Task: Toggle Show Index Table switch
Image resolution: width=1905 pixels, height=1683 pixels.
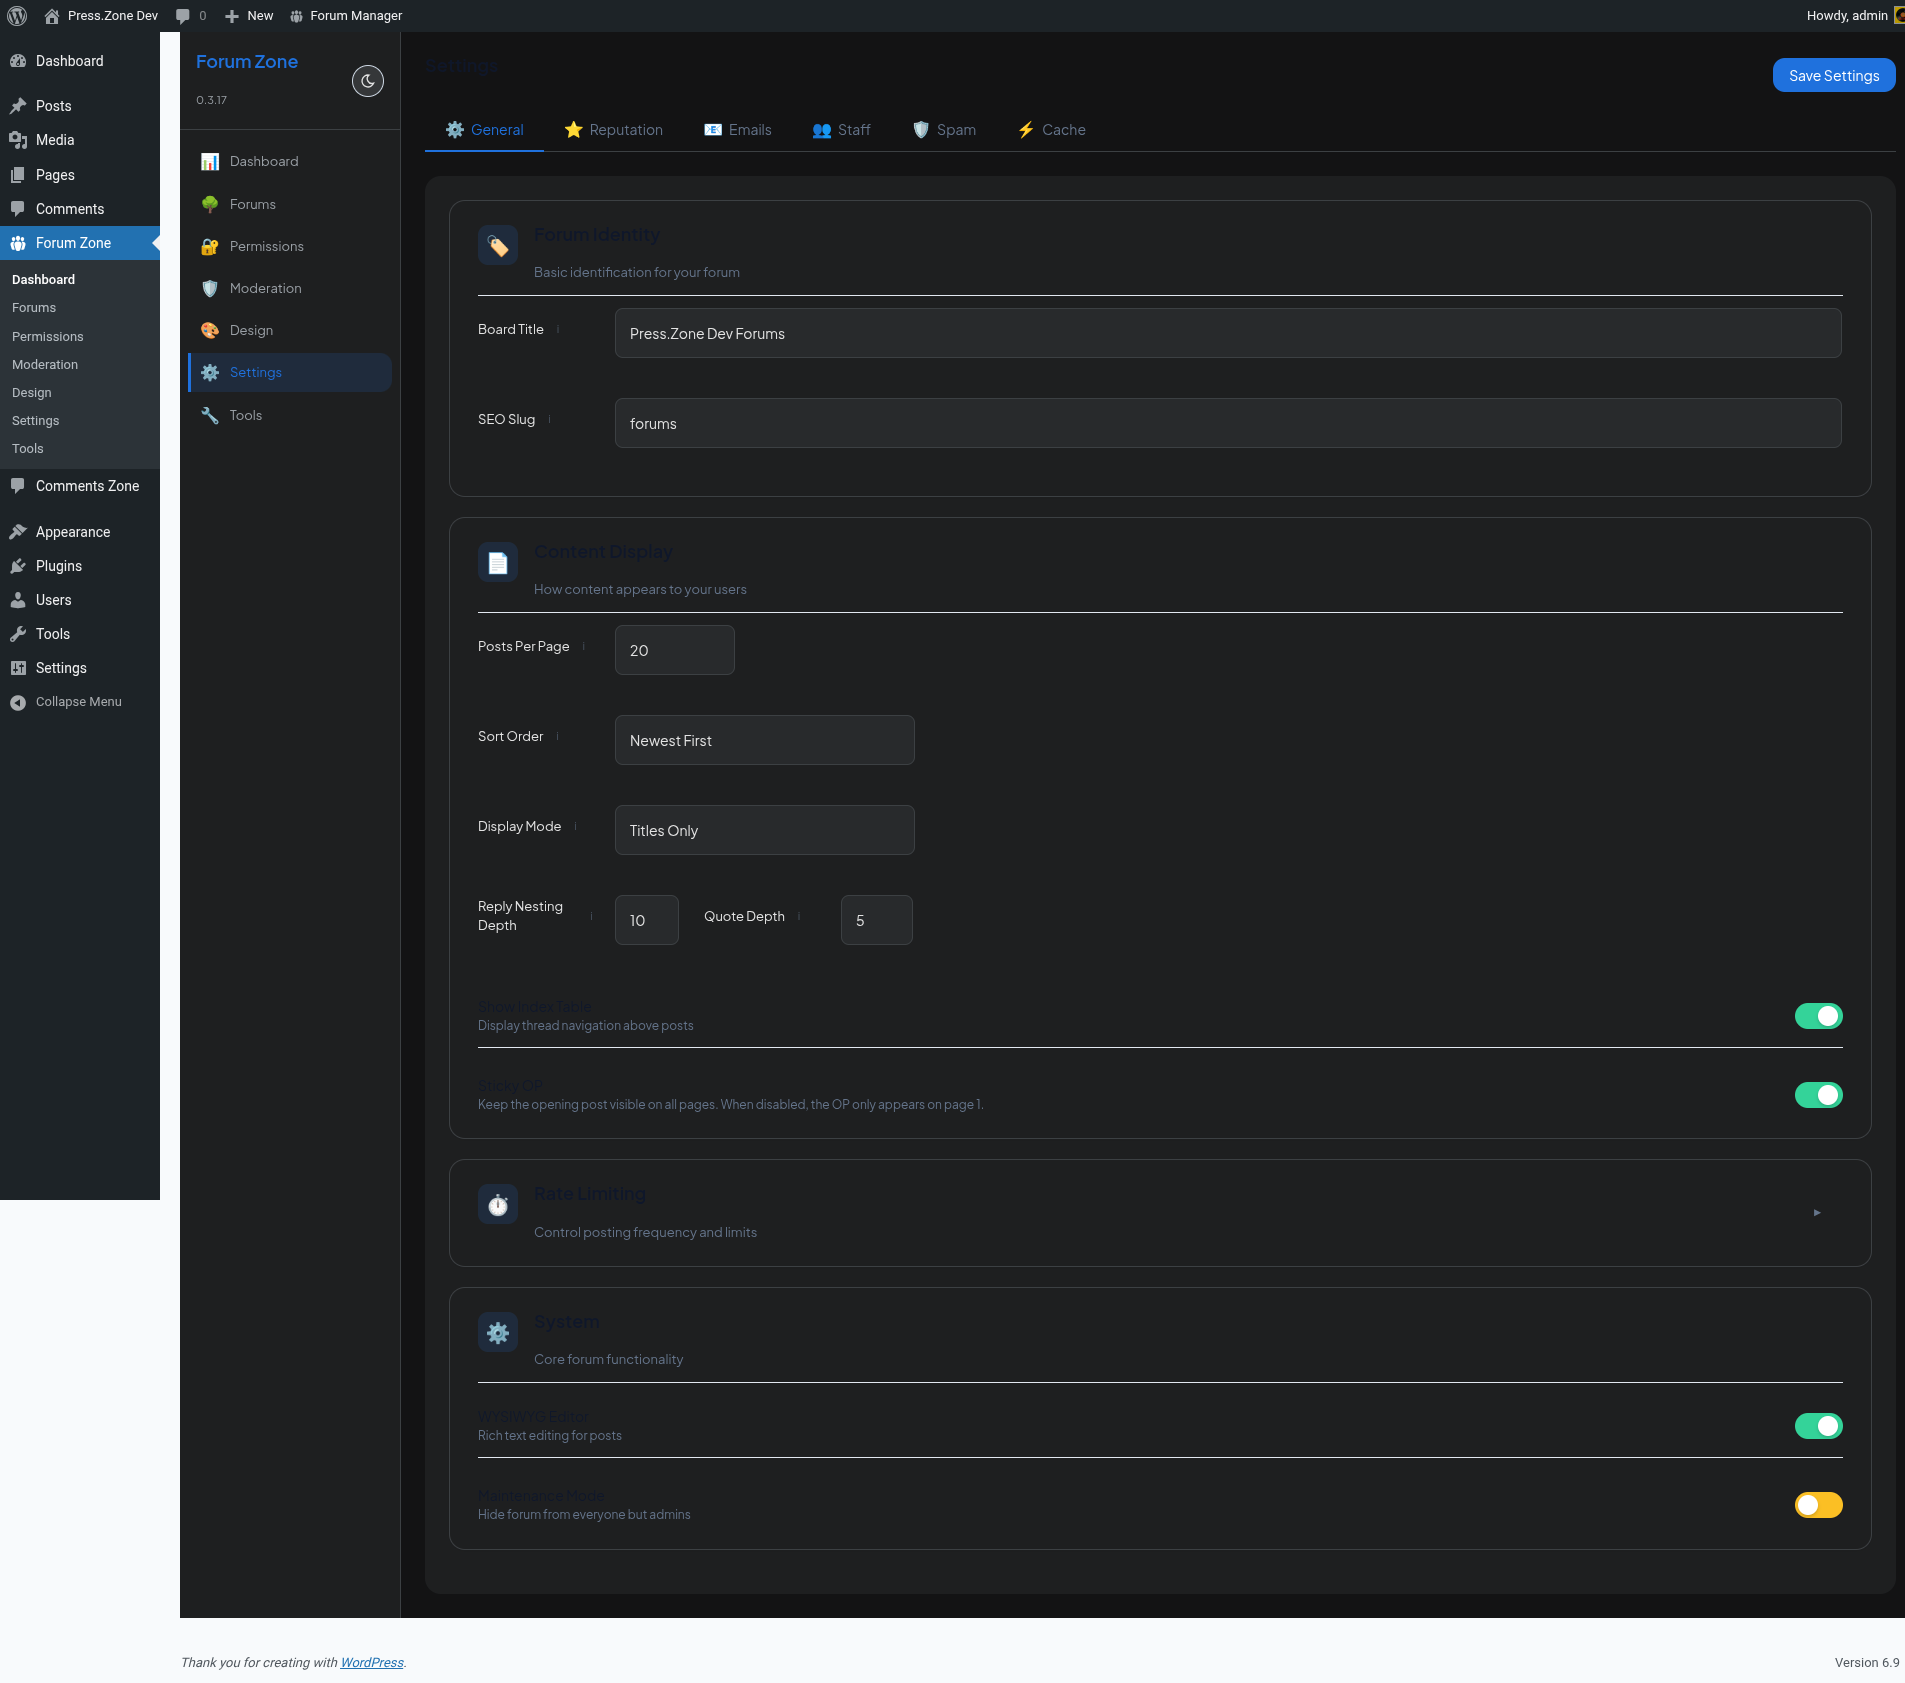Action: click(1818, 1016)
